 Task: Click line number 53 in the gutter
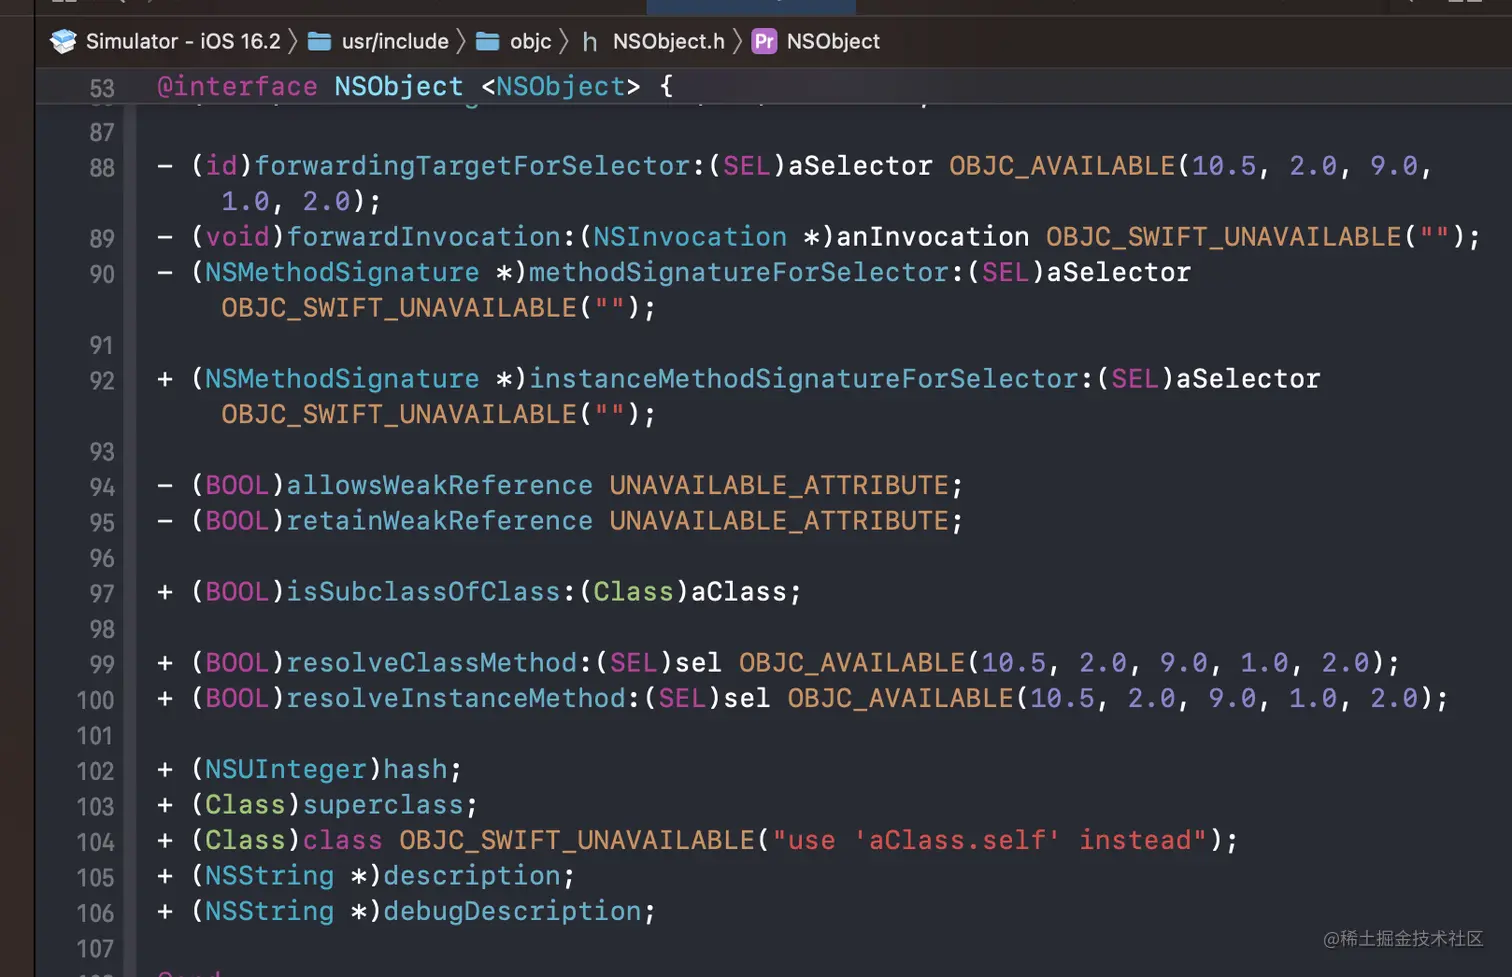[102, 88]
